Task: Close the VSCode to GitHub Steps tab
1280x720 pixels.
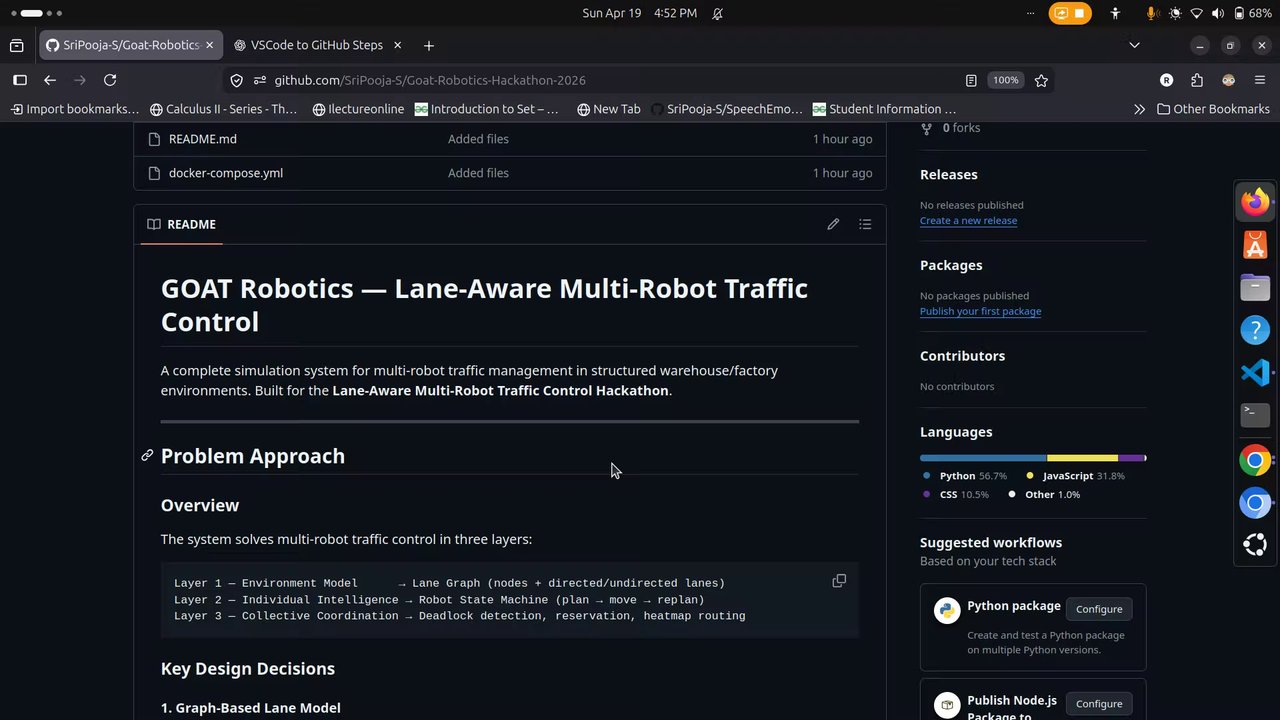Action: pyautogui.click(x=397, y=45)
